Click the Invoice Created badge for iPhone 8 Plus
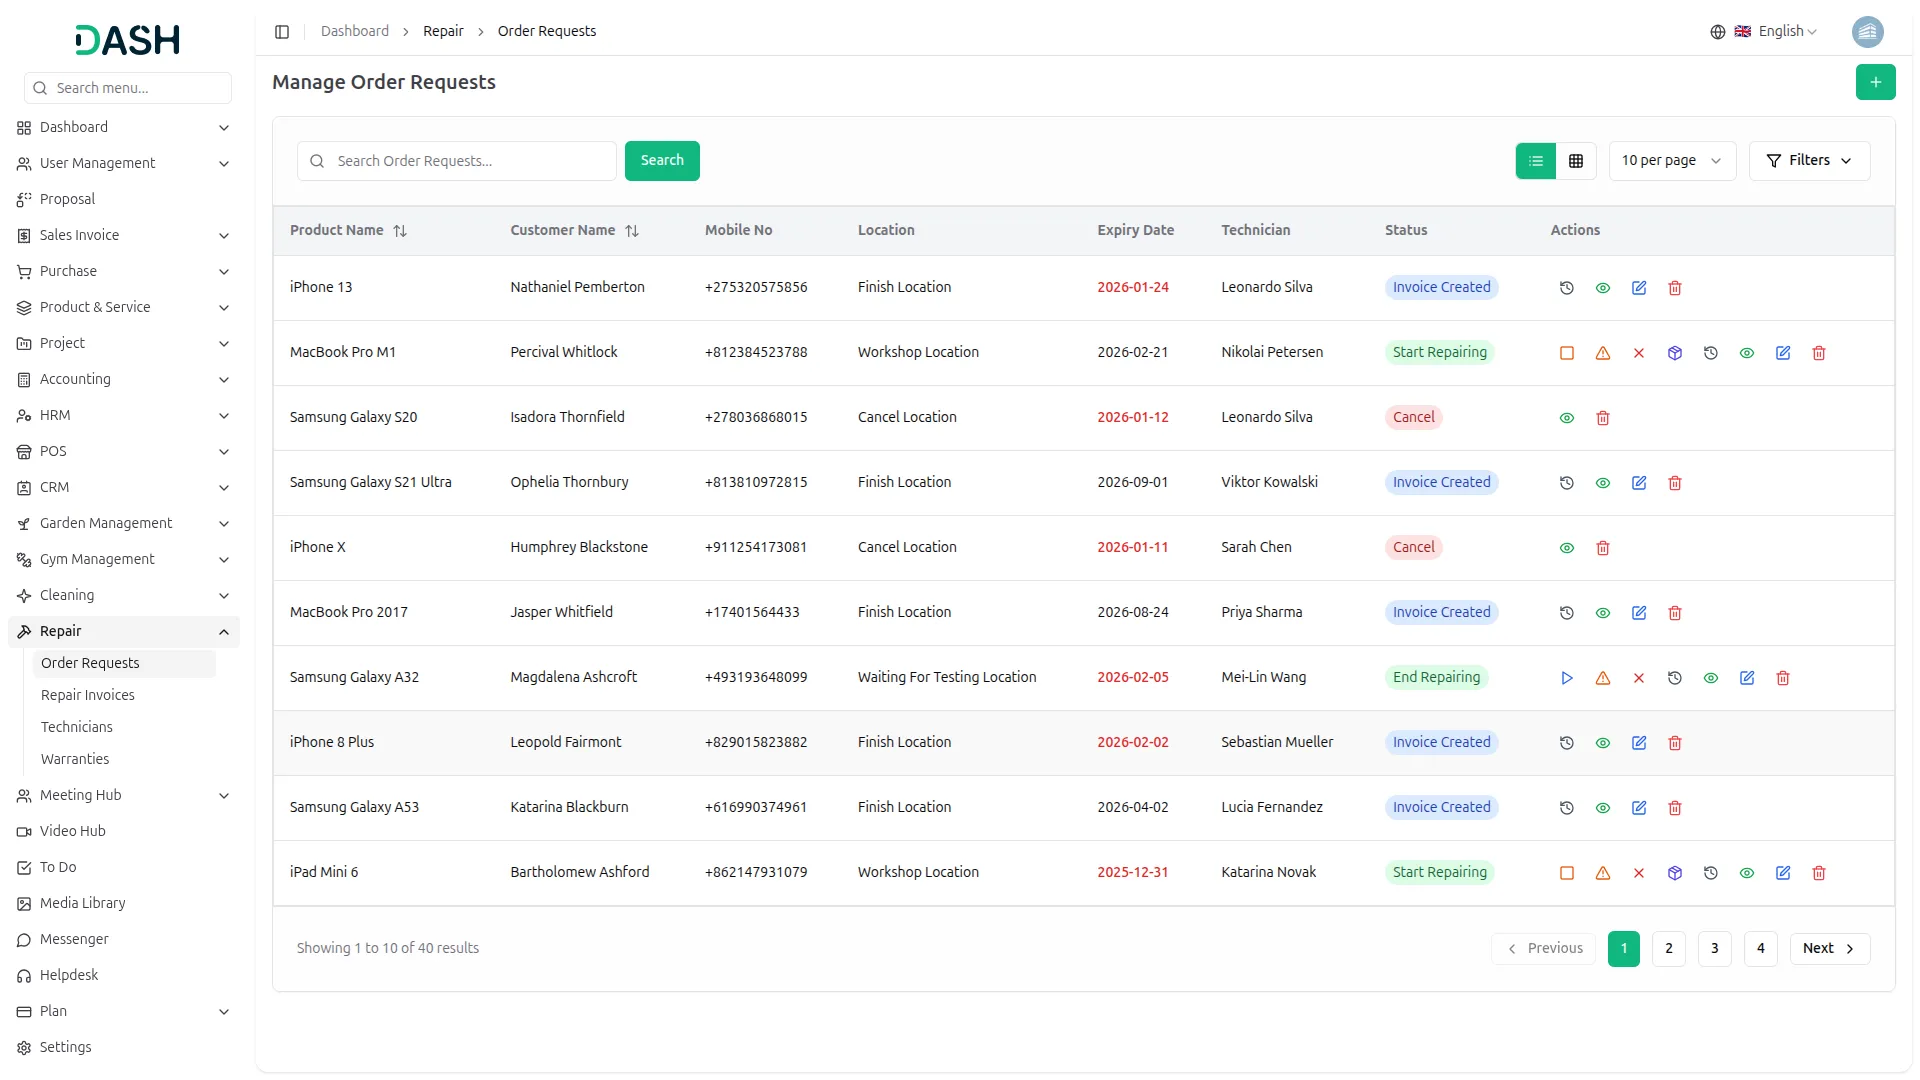 click(1441, 742)
